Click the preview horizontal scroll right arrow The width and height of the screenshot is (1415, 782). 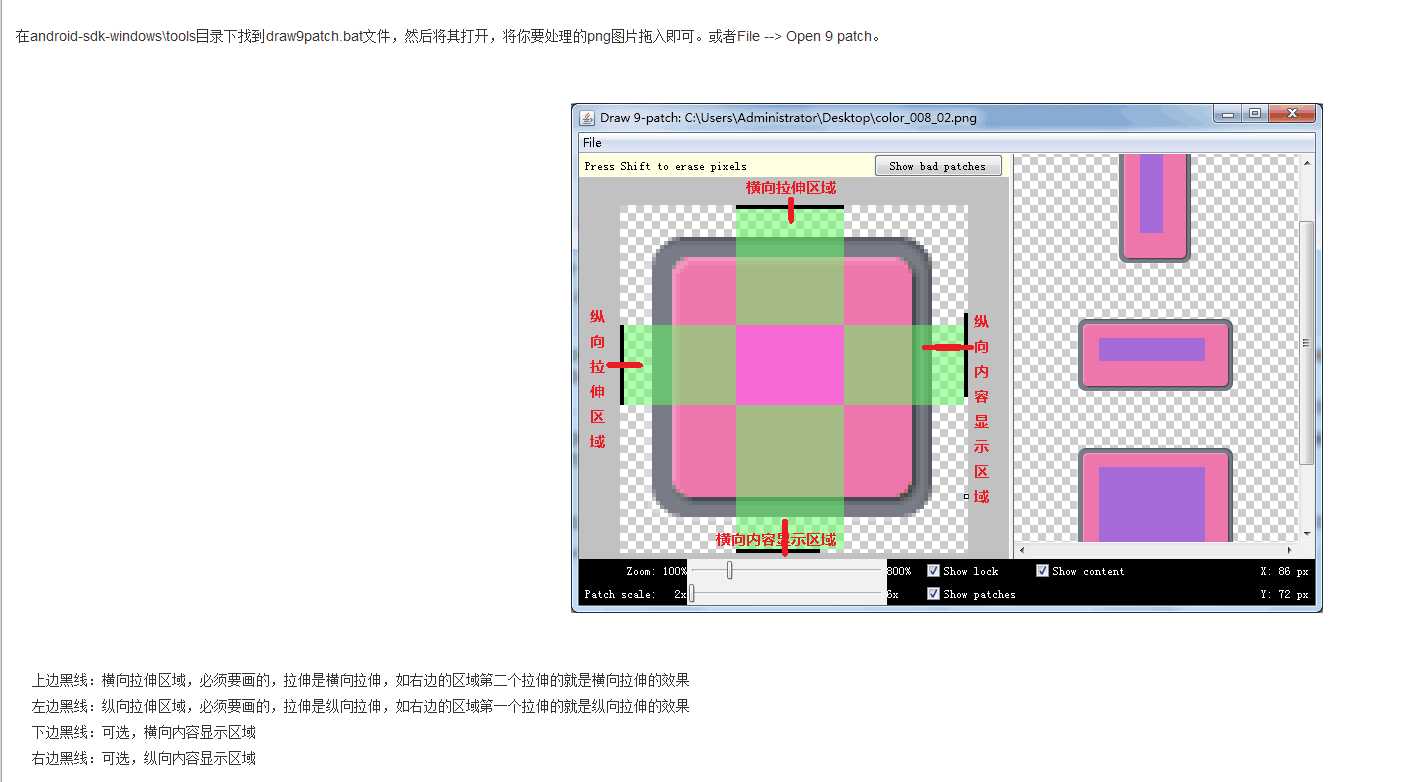(x=1290, y=550)
